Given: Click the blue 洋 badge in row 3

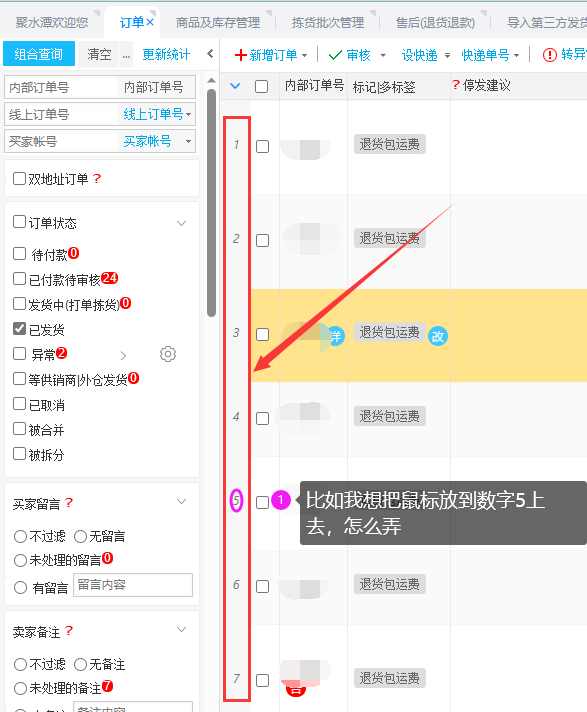Looking at the screenshot, I should point(336,336).
